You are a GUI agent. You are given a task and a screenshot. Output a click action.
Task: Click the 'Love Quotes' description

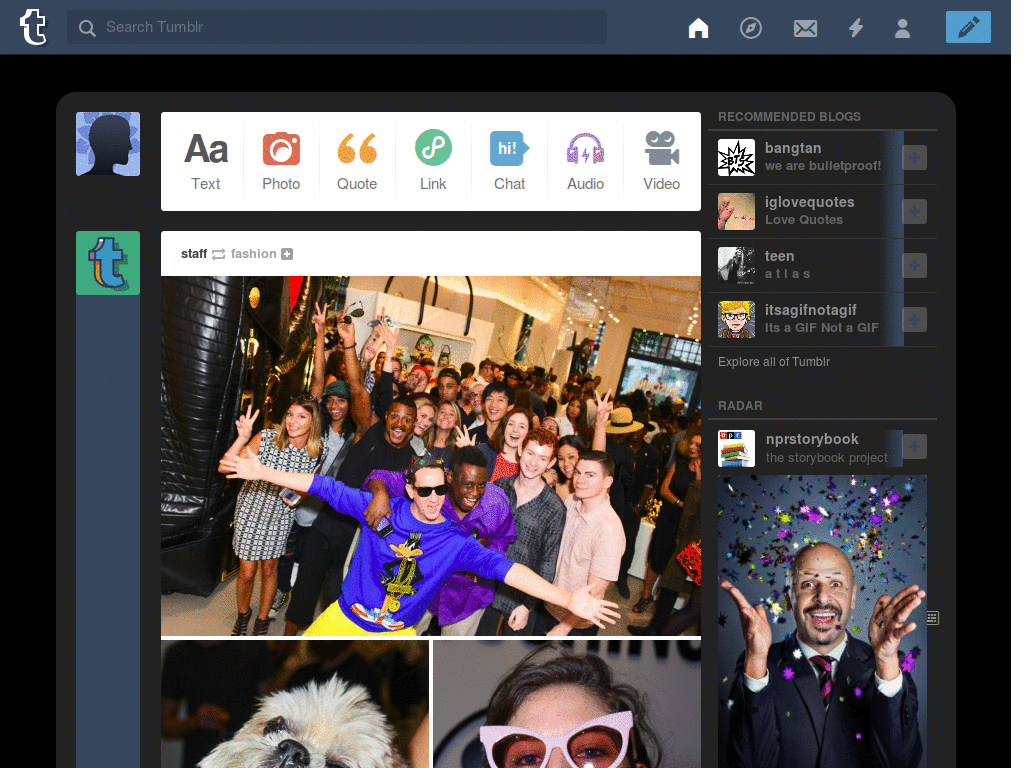coord(804,220)
